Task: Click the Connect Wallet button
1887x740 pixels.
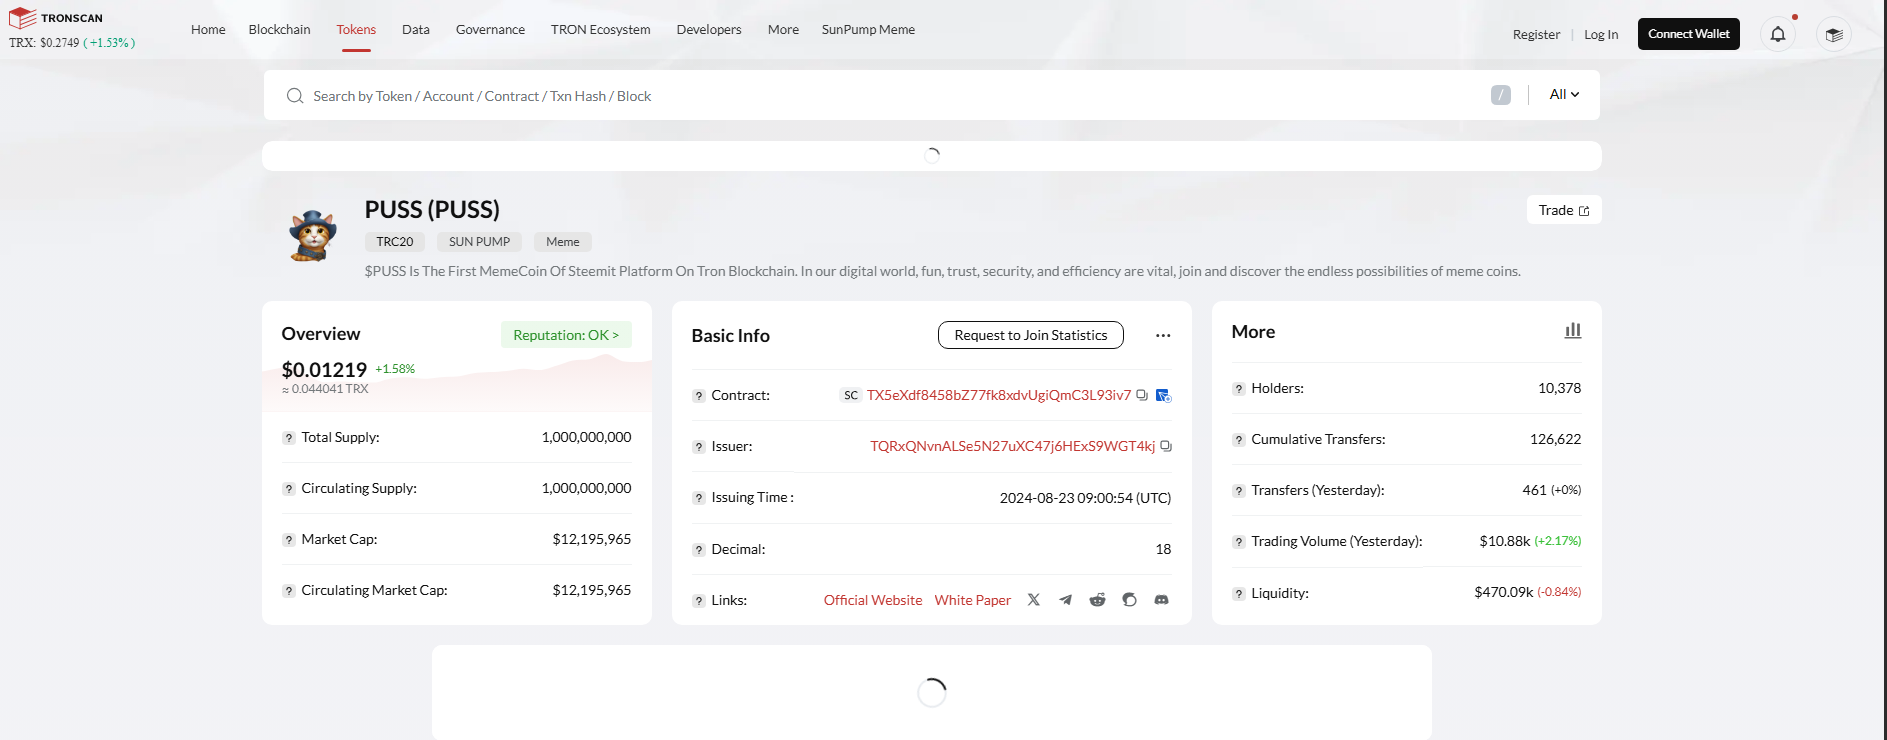Action: pyautogui.click(x=1689, y=34)
